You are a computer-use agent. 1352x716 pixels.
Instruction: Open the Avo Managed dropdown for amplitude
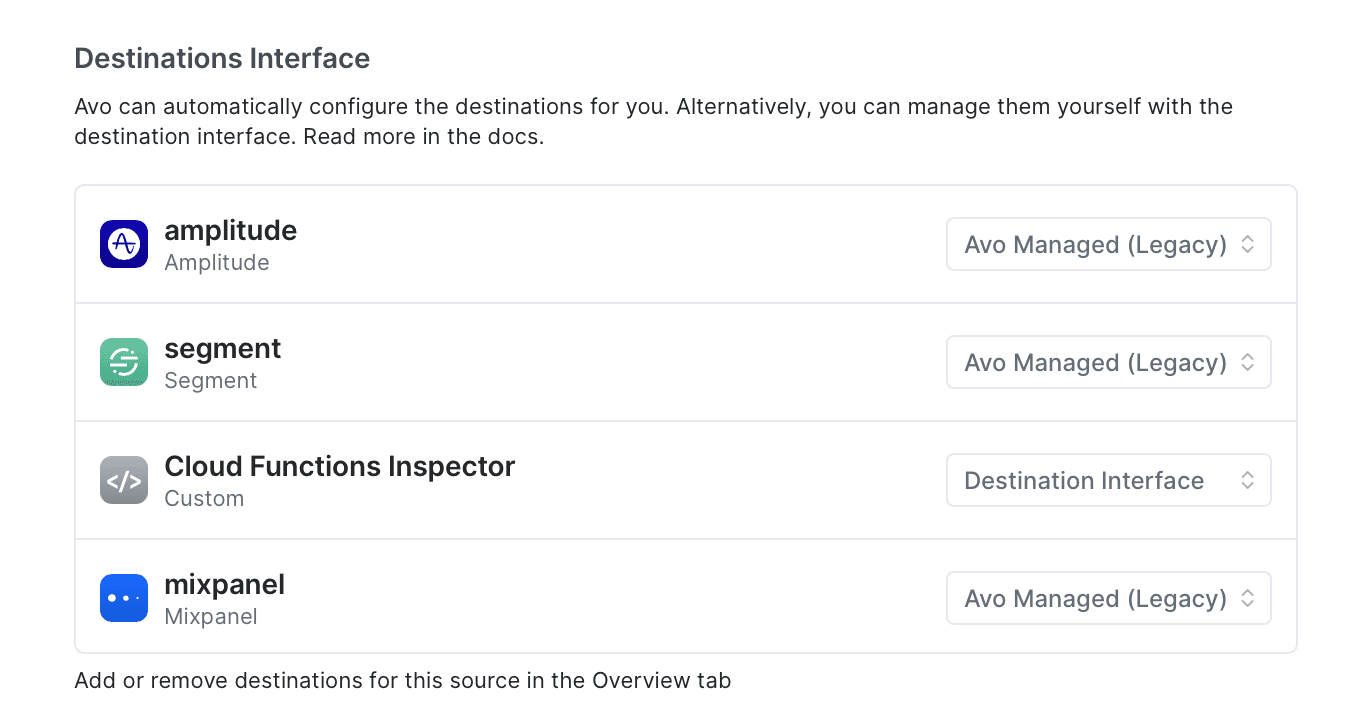[x=1108, y=243]
